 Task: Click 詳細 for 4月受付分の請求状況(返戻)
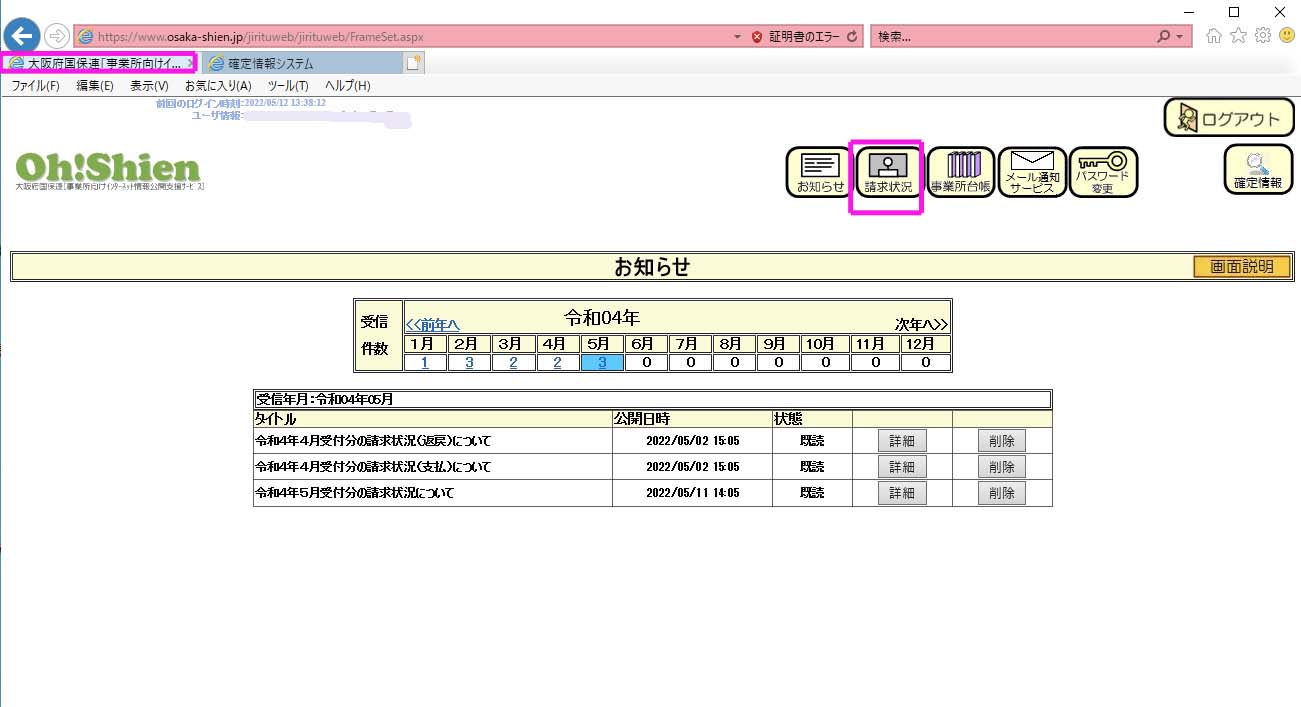coord(902,441)
